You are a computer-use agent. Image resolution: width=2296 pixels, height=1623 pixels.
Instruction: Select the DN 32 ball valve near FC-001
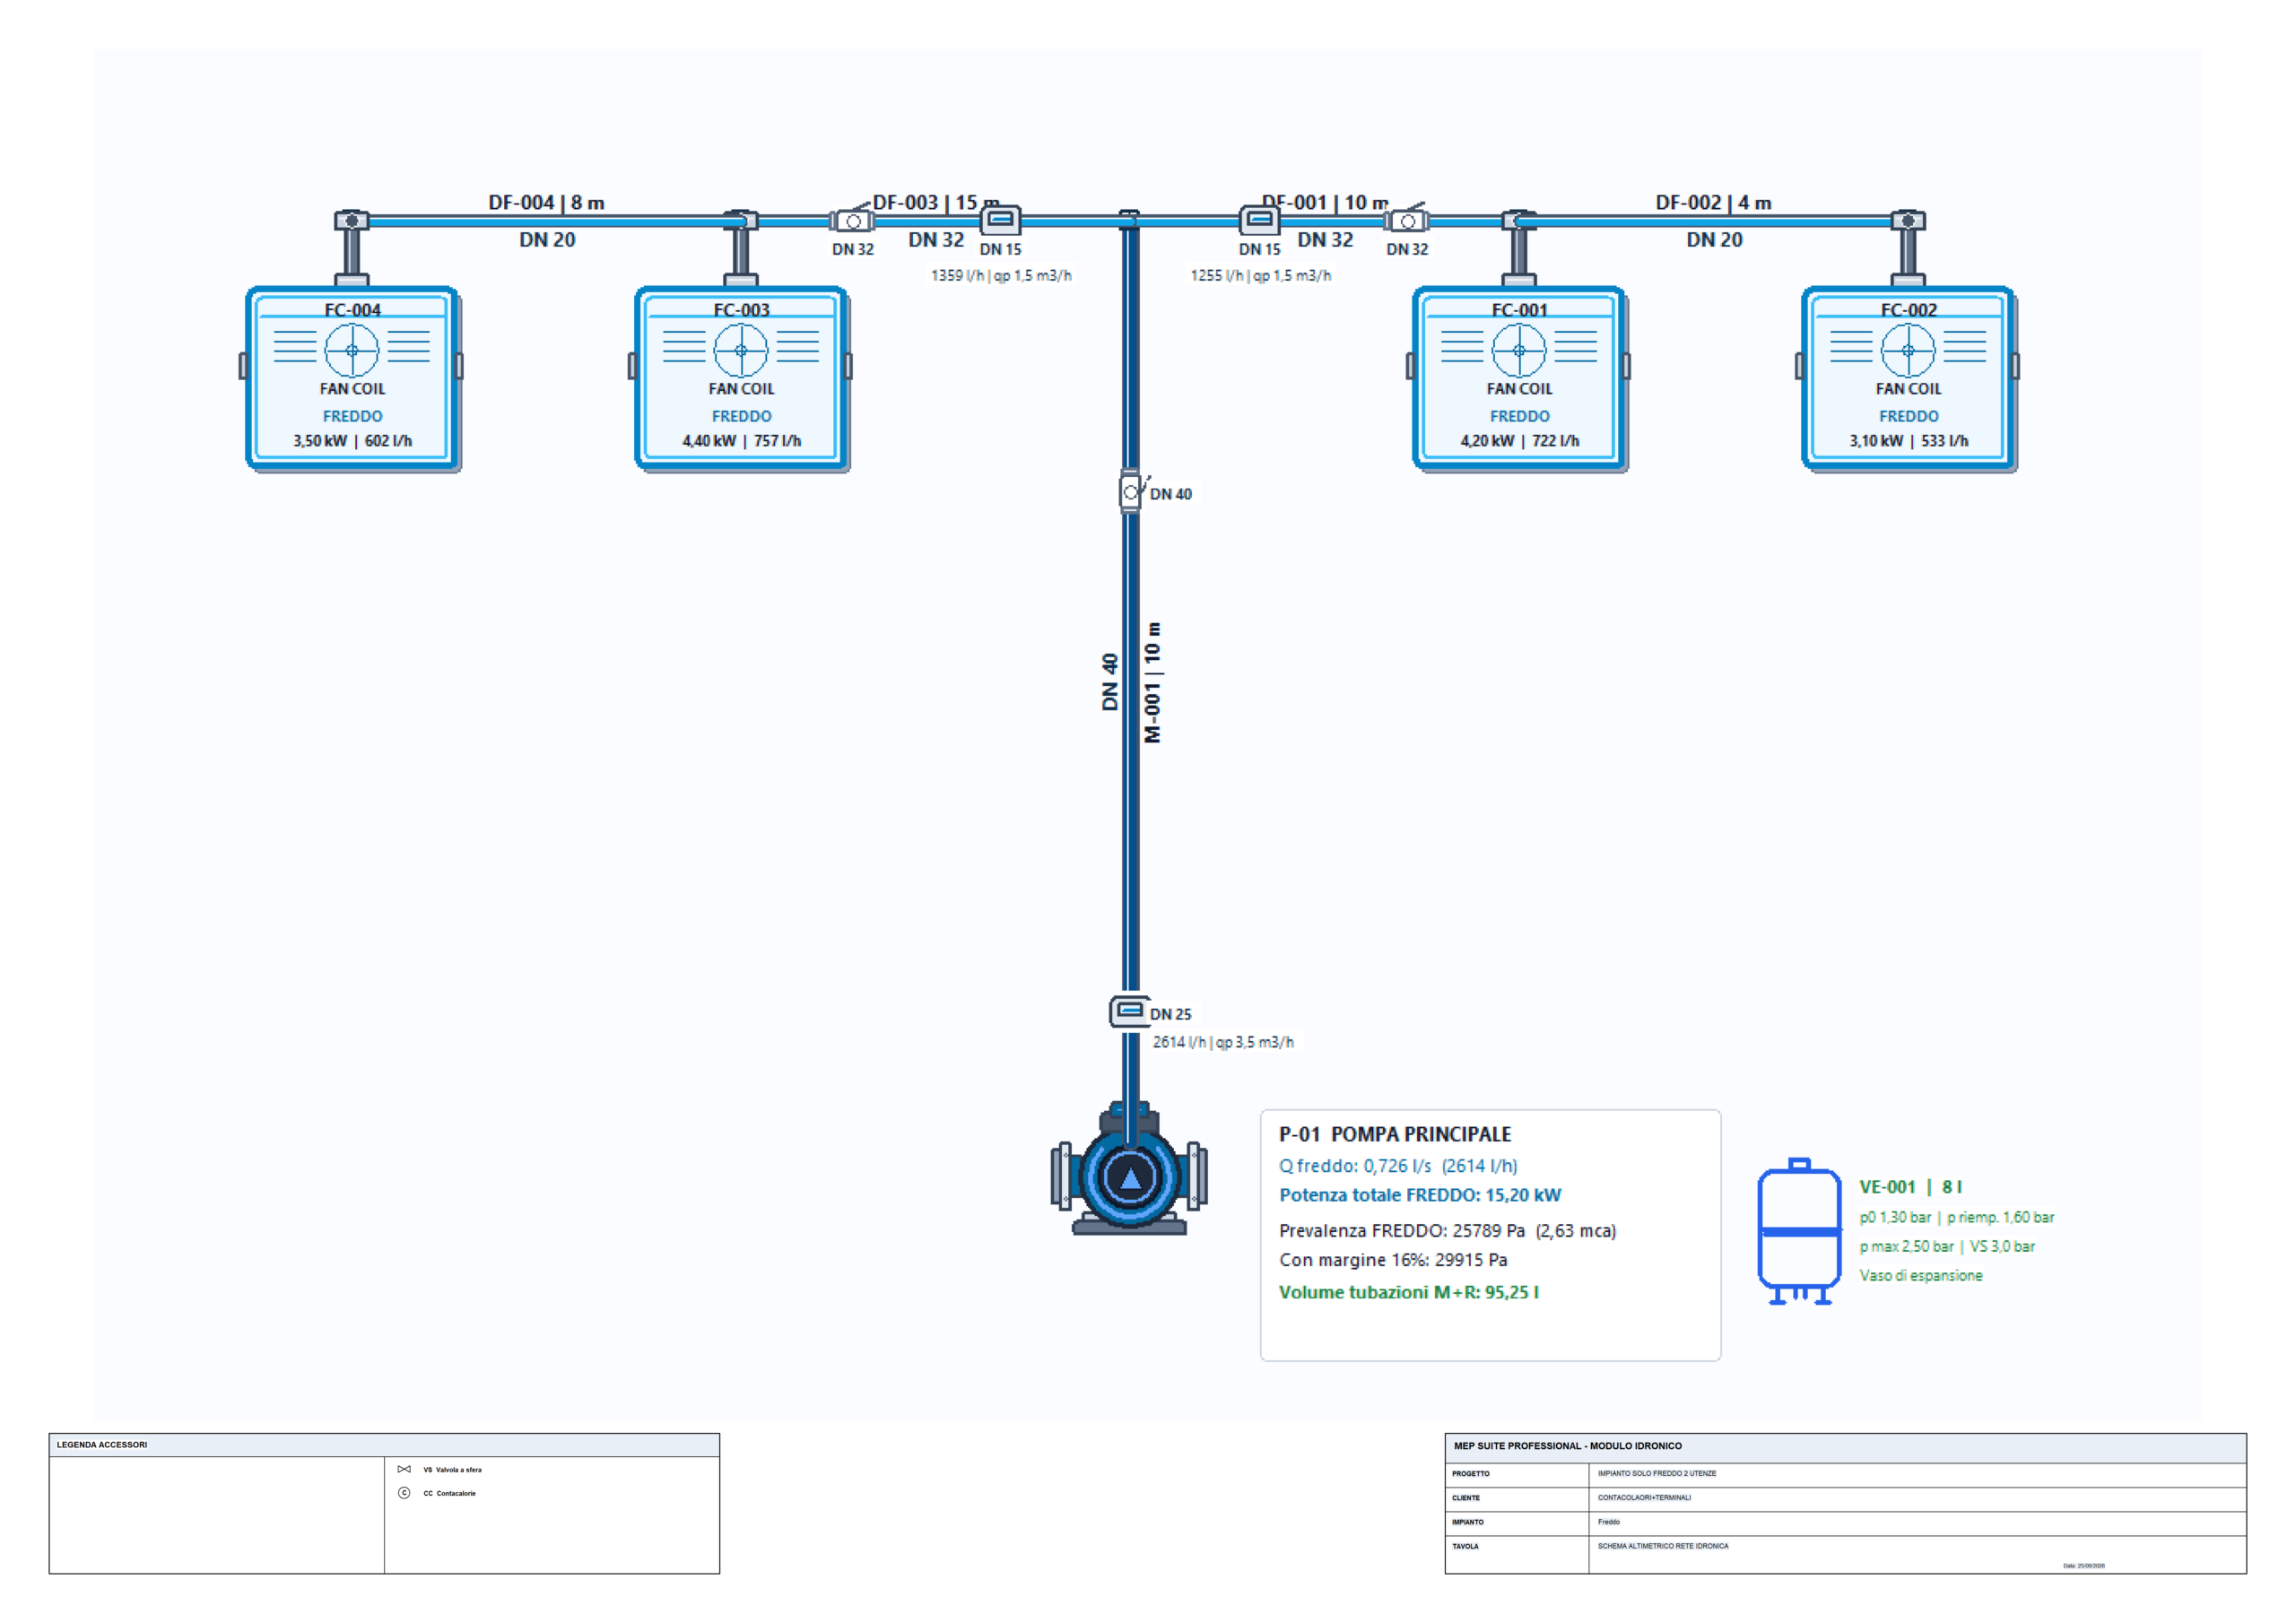click(x=1407, y=220)
